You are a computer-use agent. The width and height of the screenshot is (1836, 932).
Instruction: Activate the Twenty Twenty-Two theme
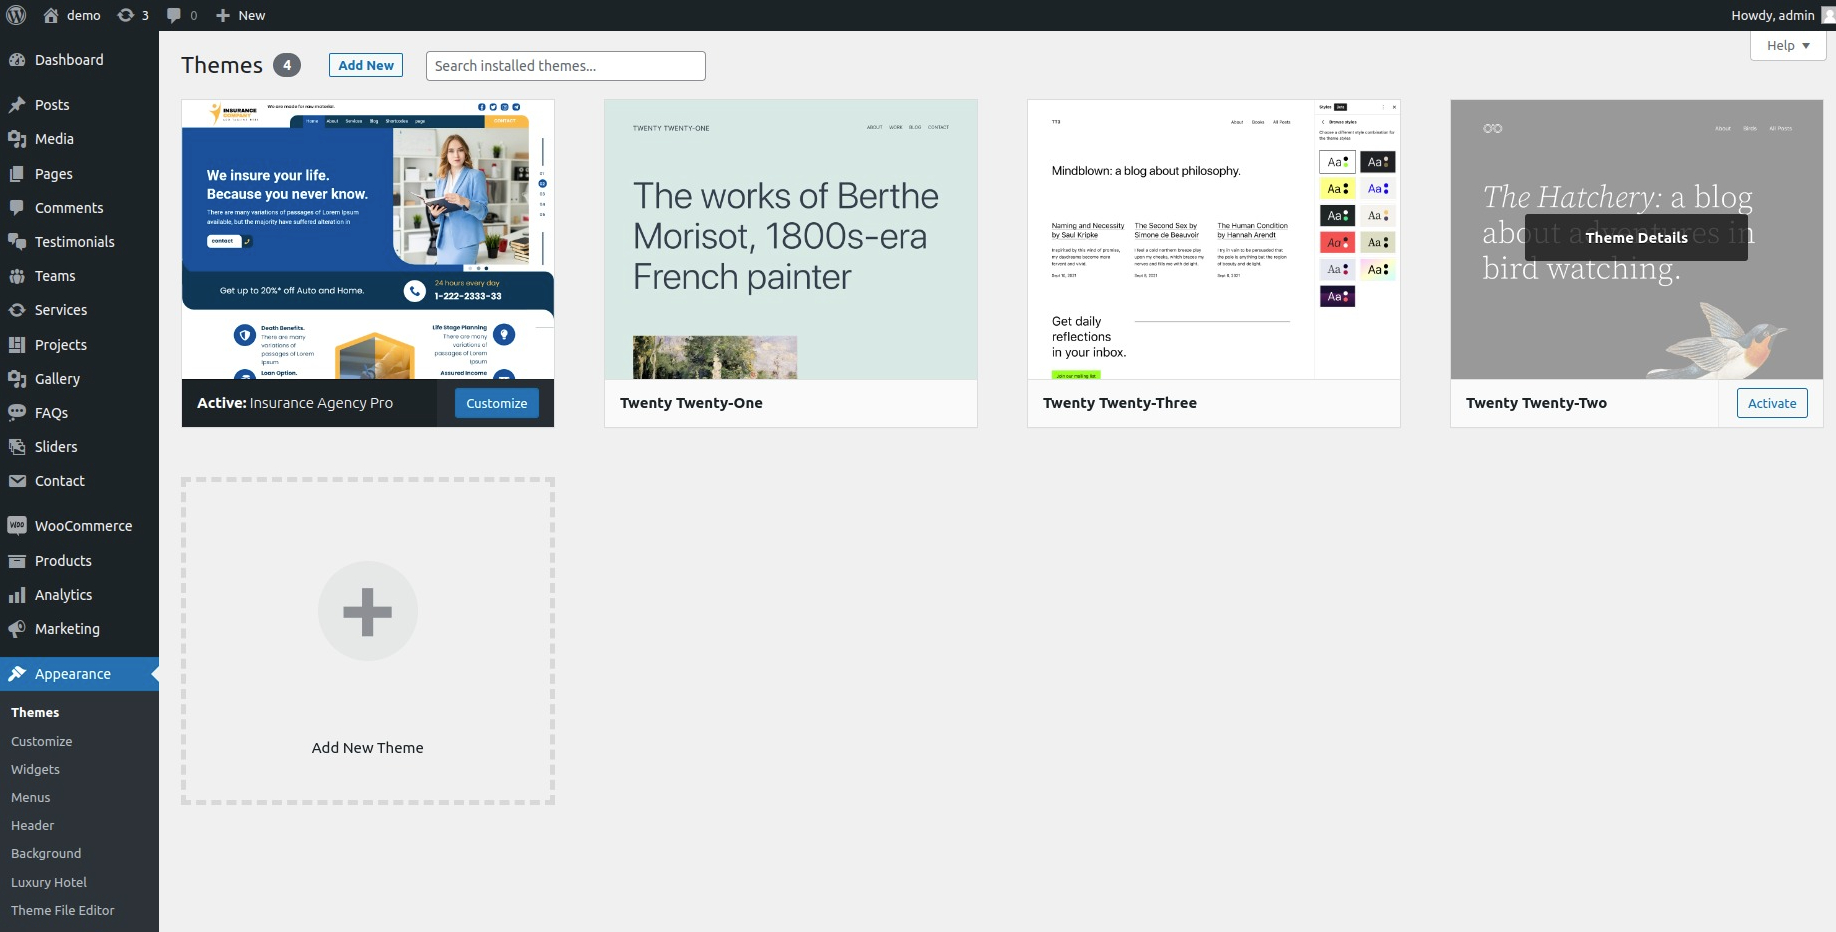[x=1772, y=403]
